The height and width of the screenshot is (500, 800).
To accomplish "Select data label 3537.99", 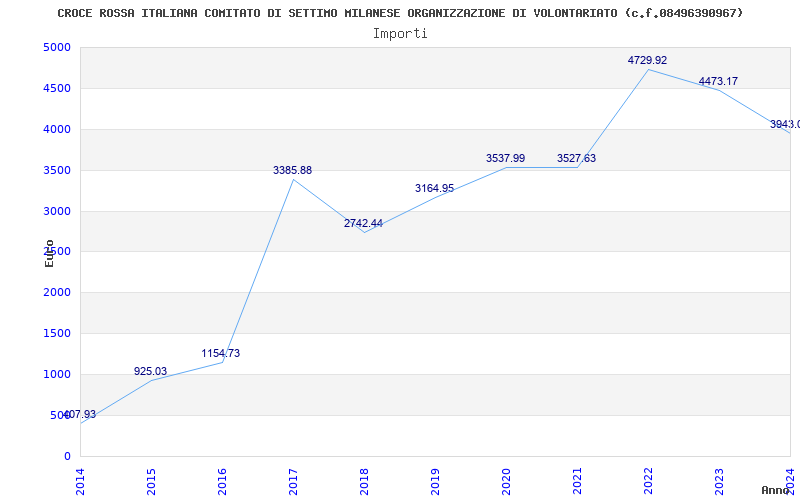I will (x=505, y=158).
